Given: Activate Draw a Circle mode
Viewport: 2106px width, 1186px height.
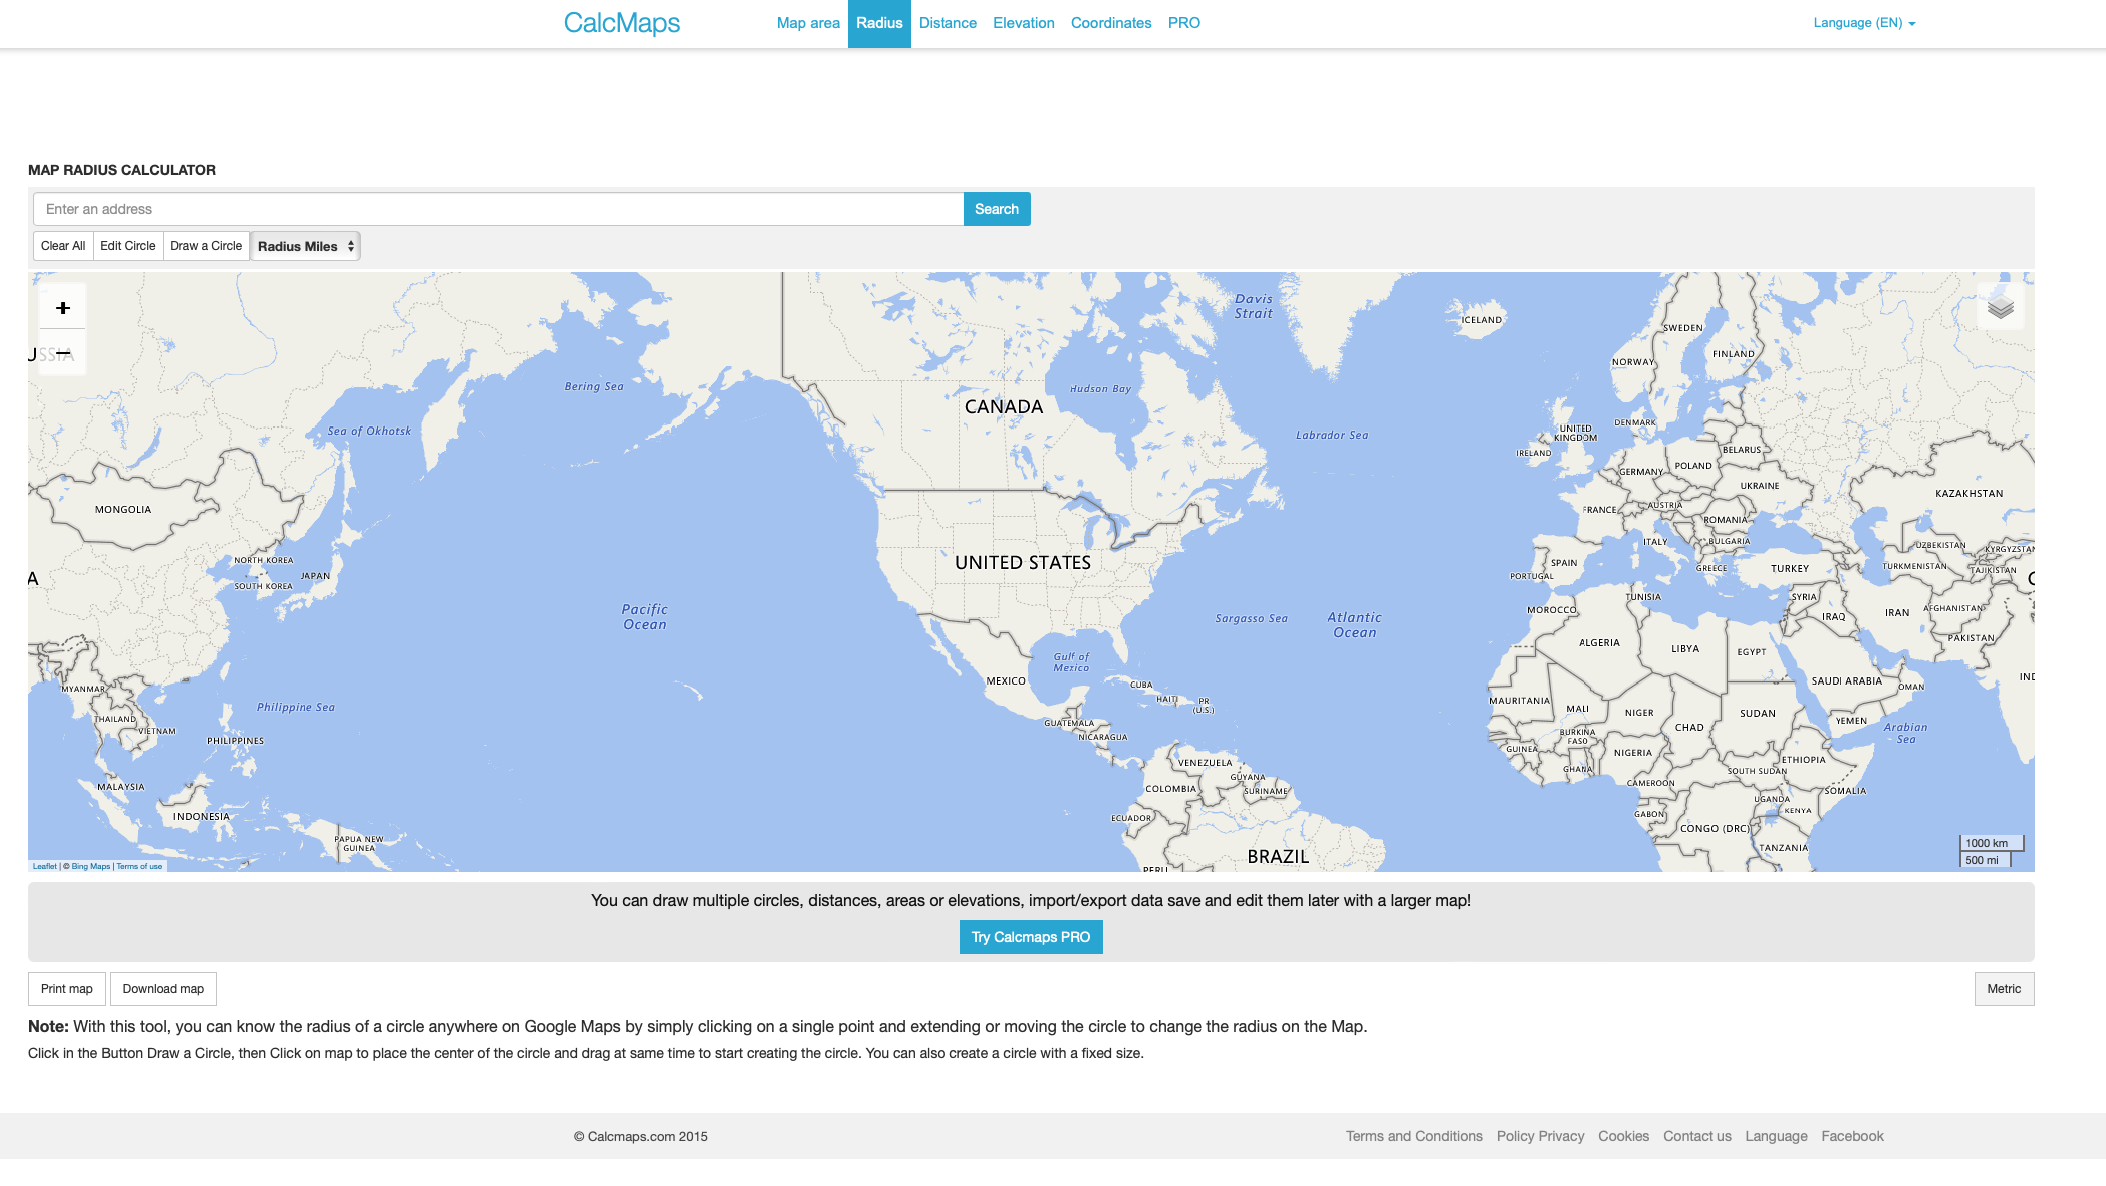Looking at the screenshot, I should (206, 246).
